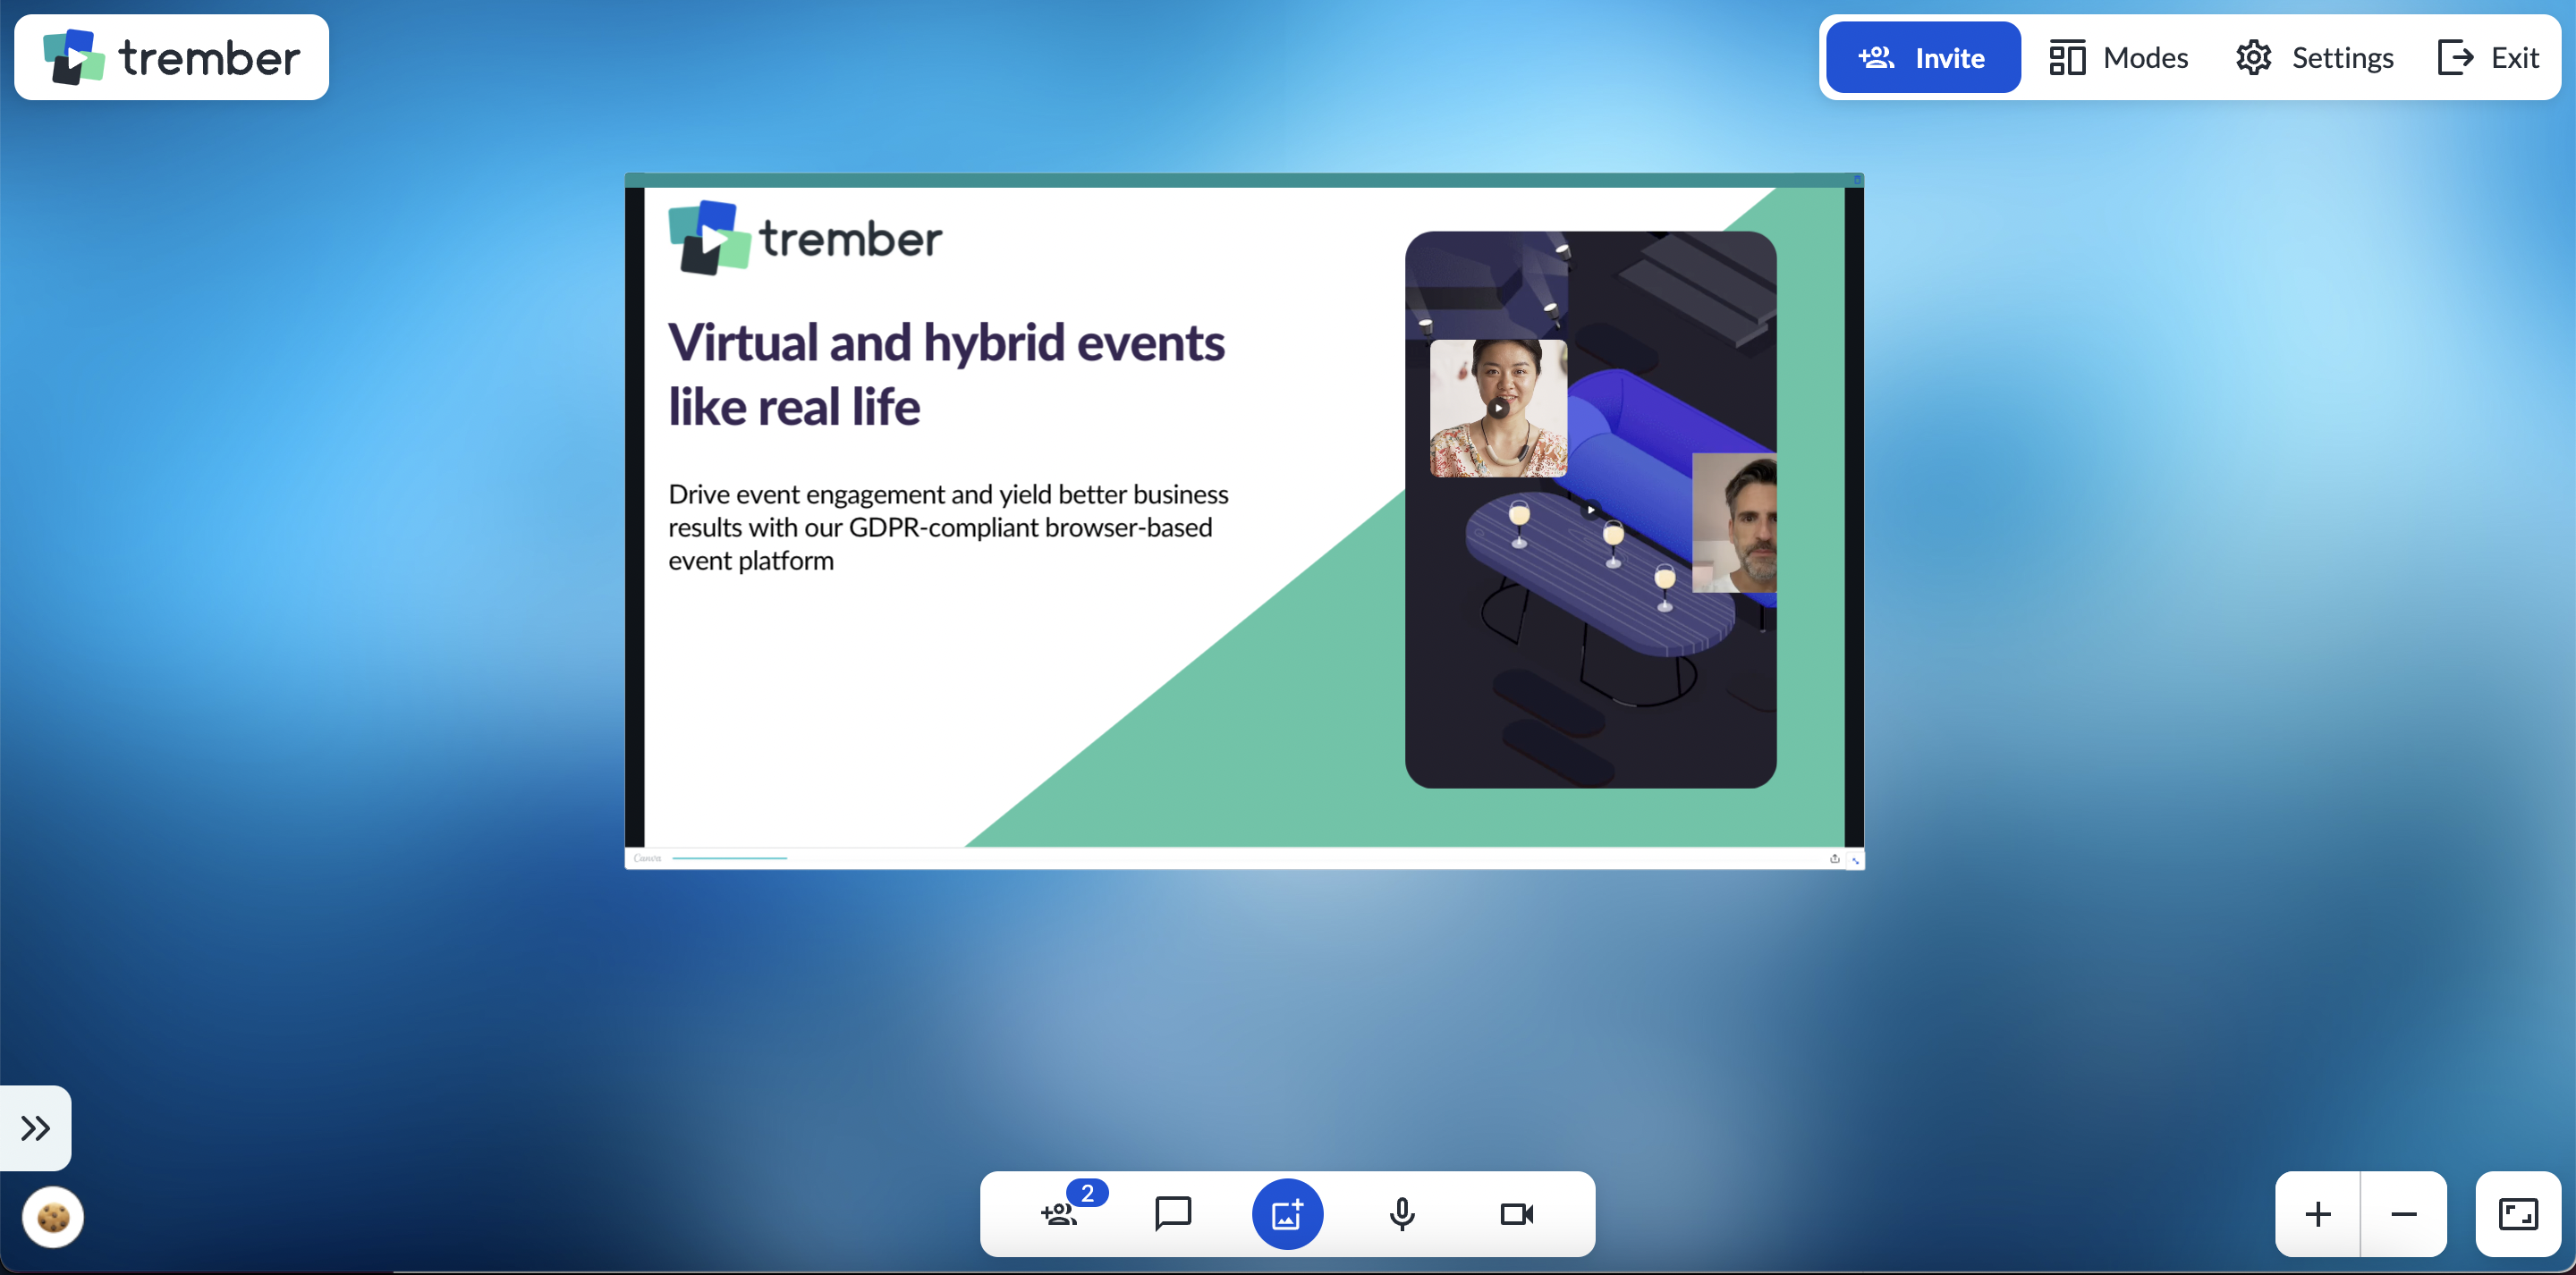The height and width of the screenshot is (1275, 2576).
Task: Click the add media content button
Action: point(1287,1214)
